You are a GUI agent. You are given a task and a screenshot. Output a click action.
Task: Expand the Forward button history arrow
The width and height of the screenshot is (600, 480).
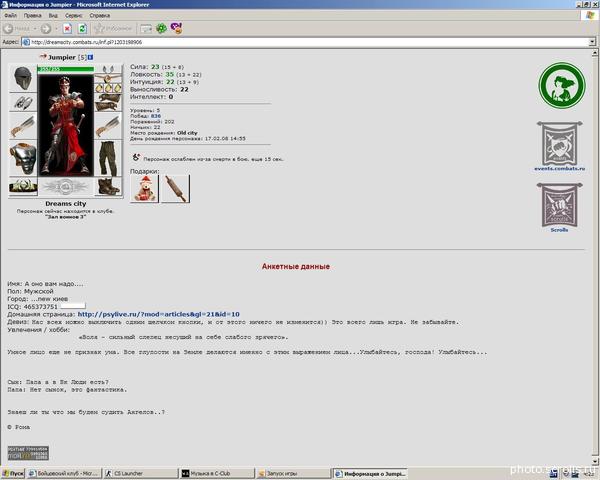tap(56, 29)
